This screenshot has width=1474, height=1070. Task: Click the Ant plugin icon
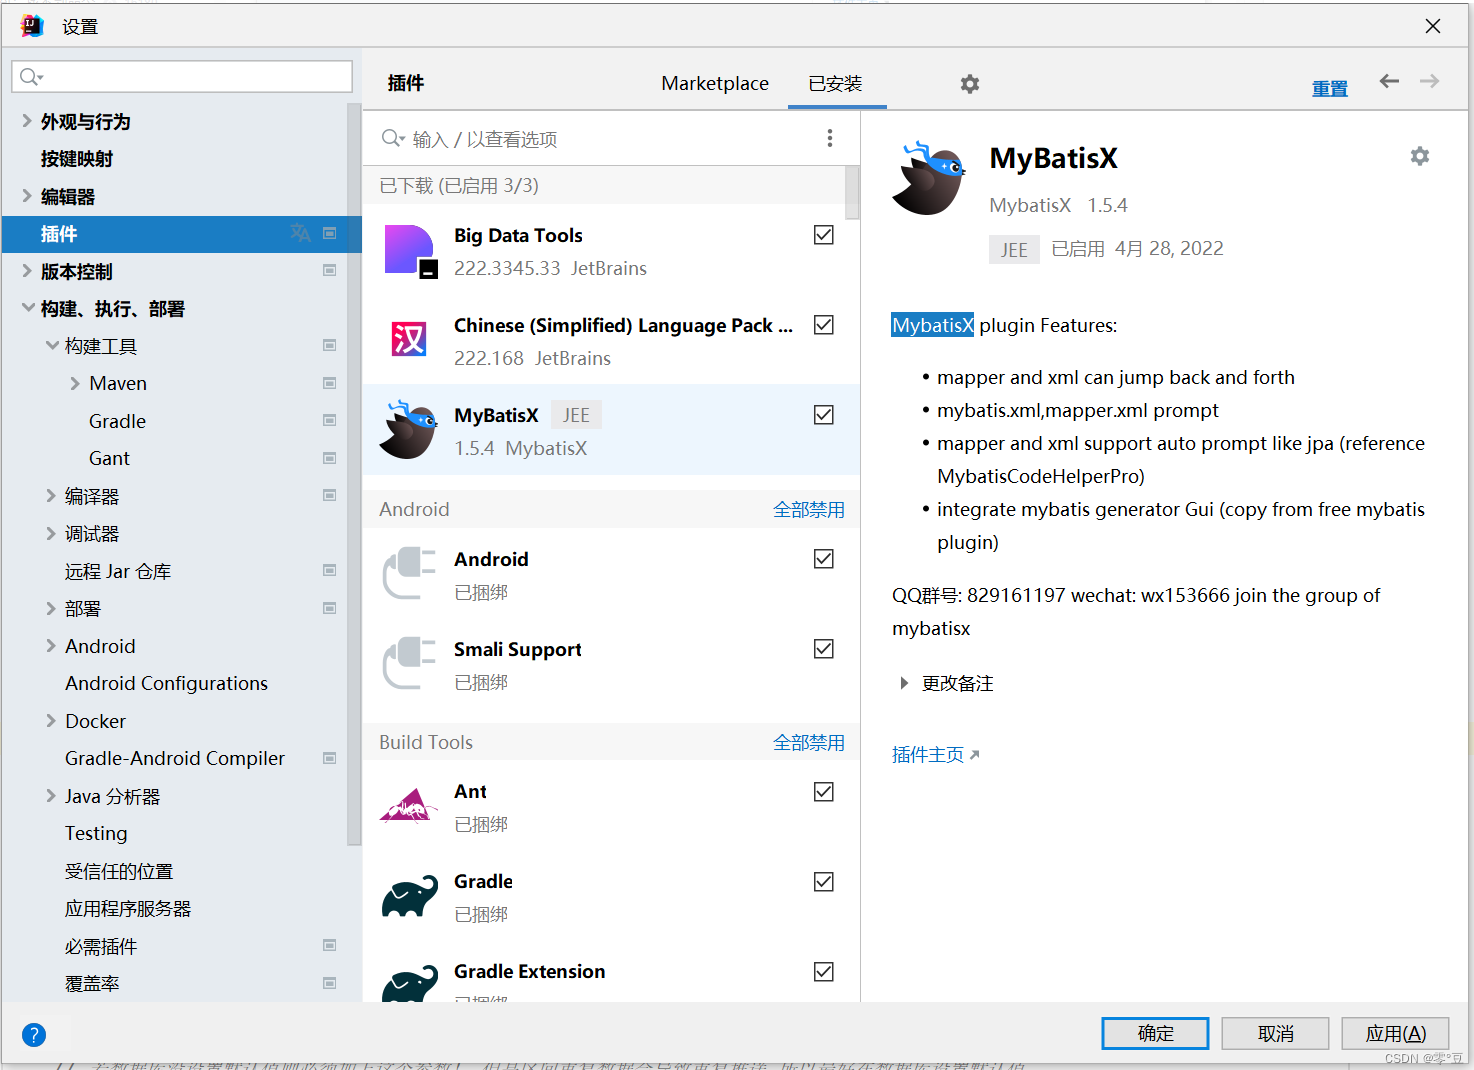click(x=409, y=806)
